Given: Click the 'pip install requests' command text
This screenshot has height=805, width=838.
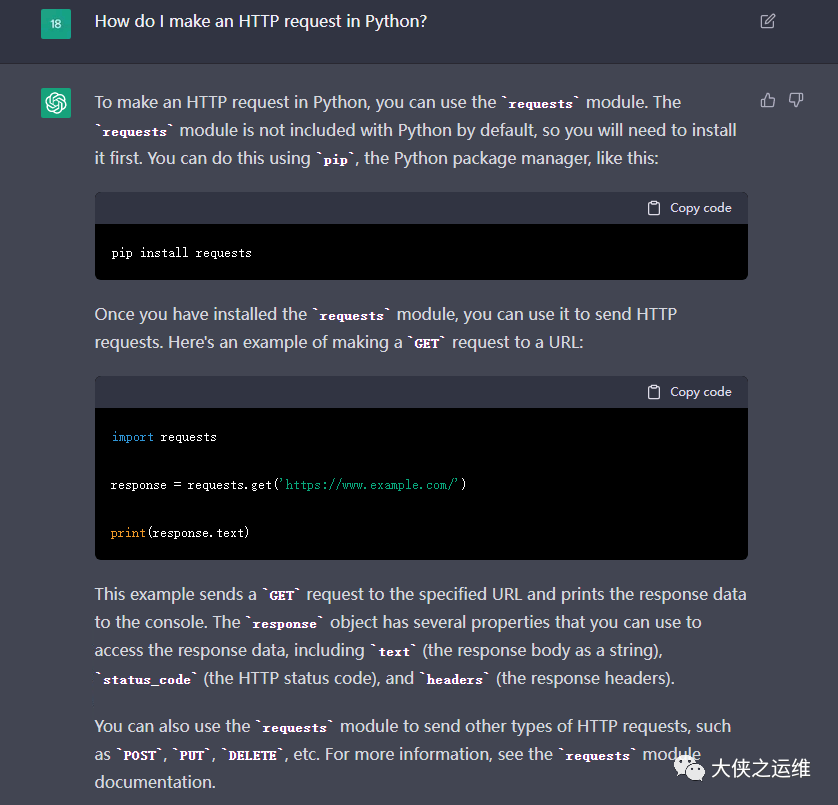Looking at the screenshot, I should [181, 253].
